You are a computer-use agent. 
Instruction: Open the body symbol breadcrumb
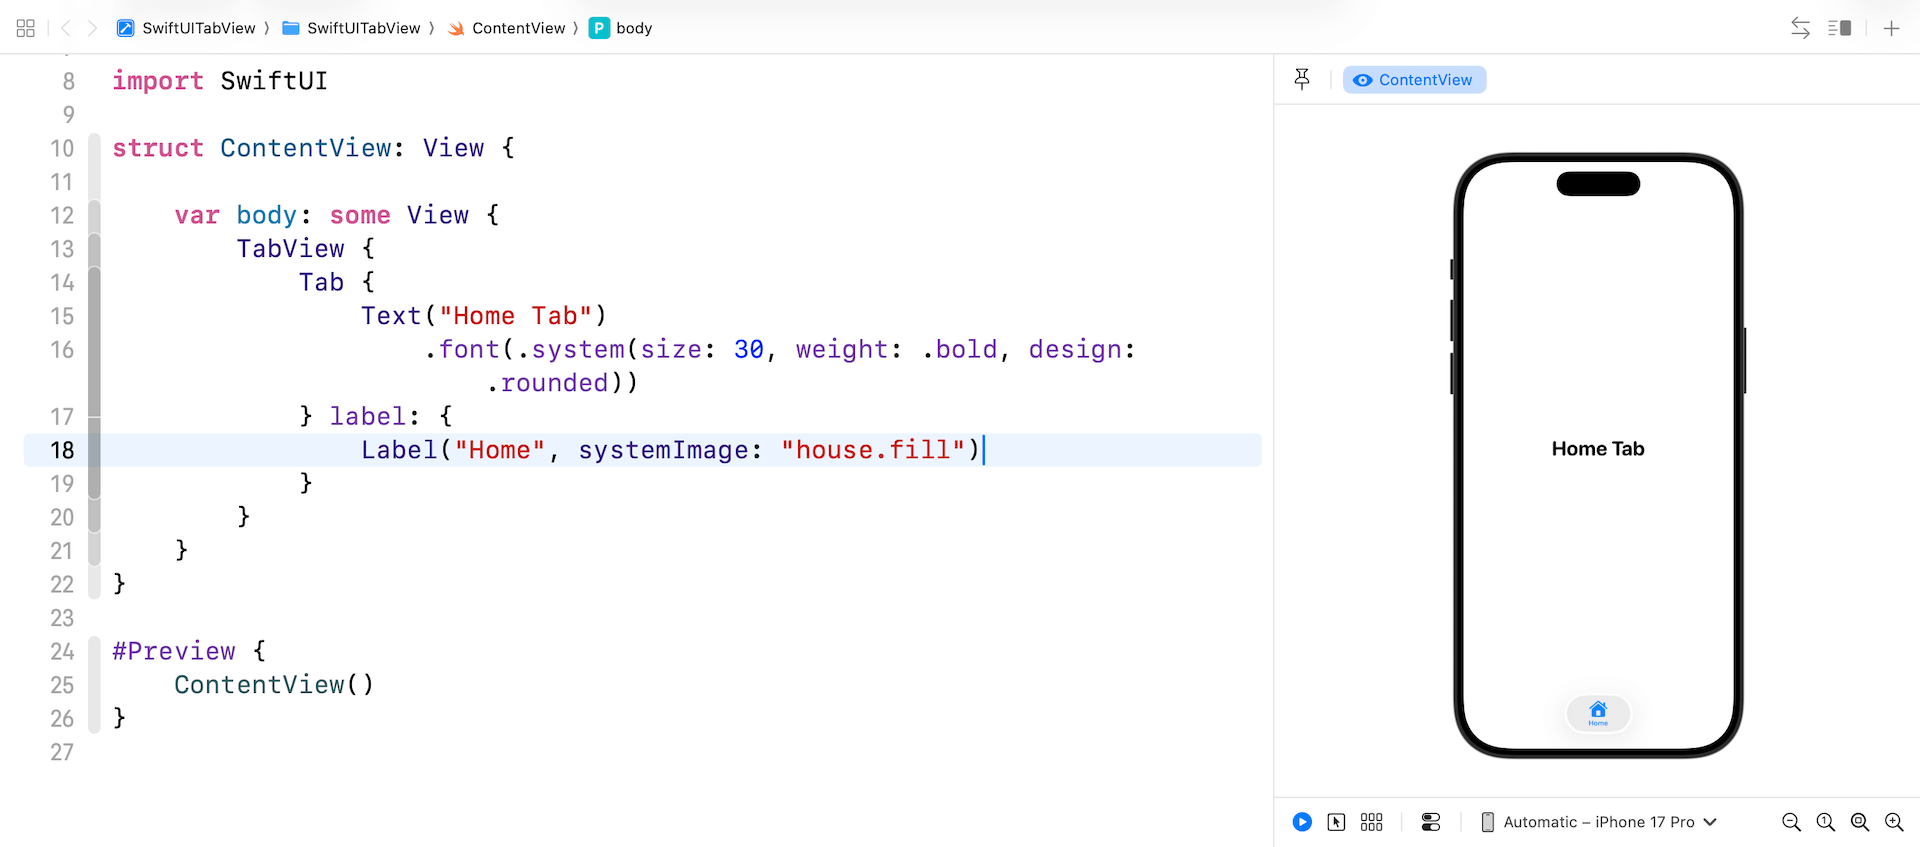[x=622, y=28]
